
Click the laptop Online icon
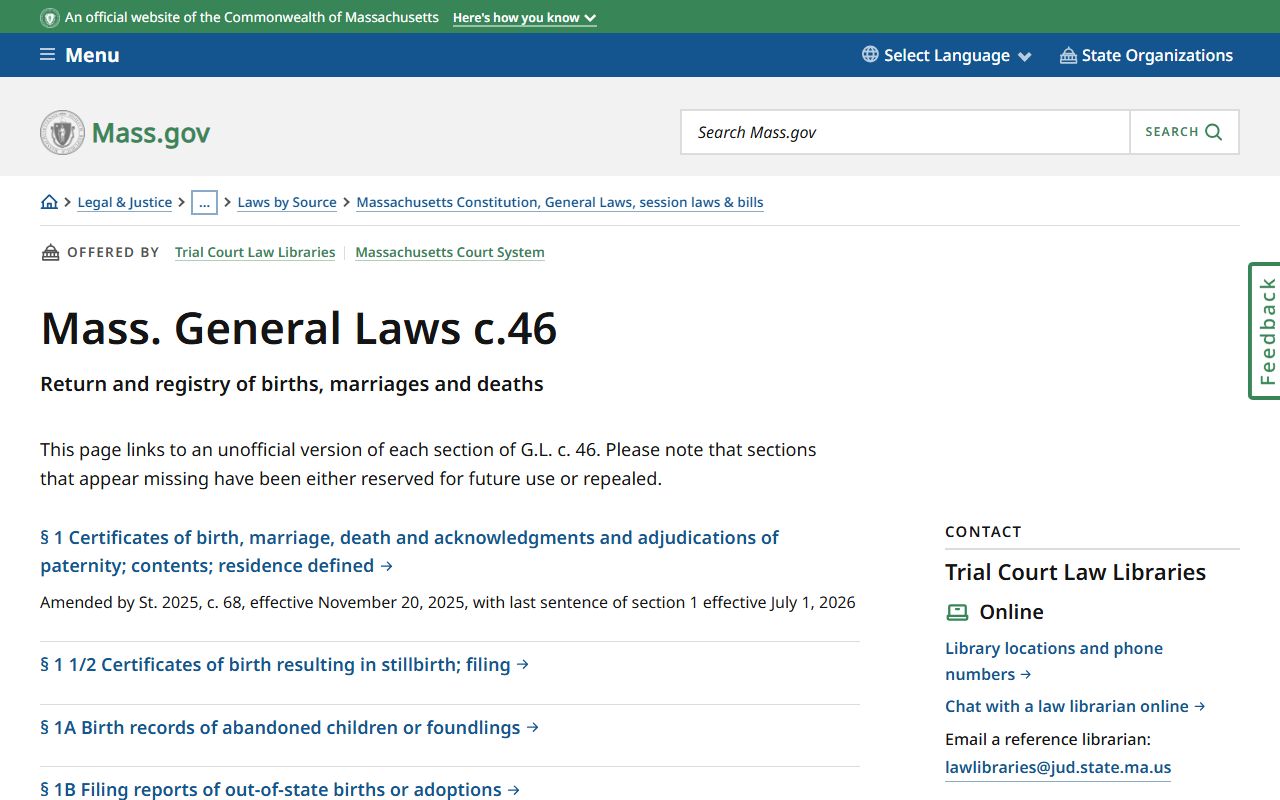(x=958, y=612)
